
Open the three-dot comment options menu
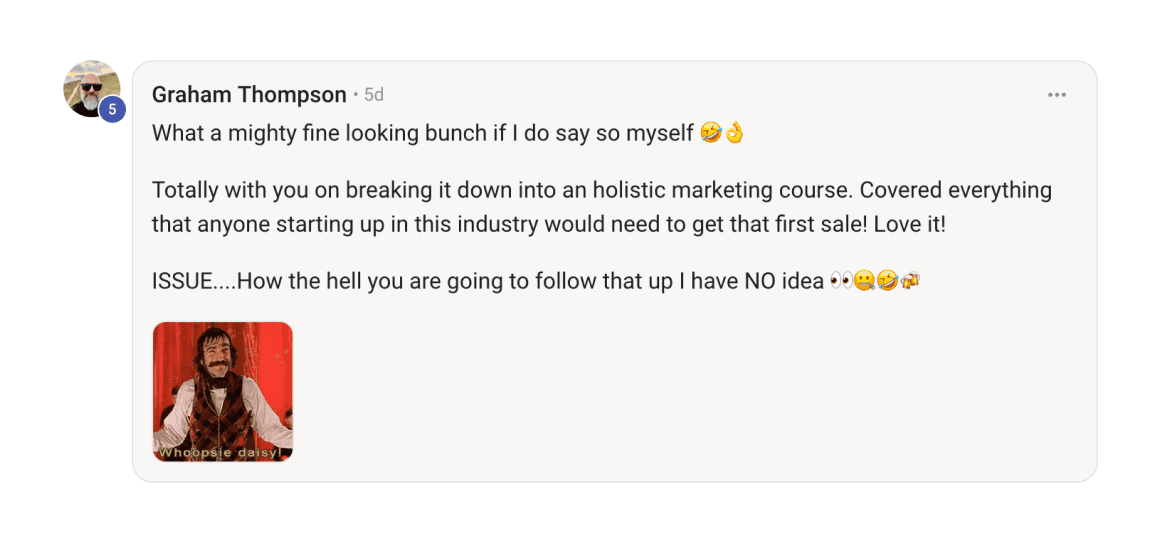(1057, 95)
